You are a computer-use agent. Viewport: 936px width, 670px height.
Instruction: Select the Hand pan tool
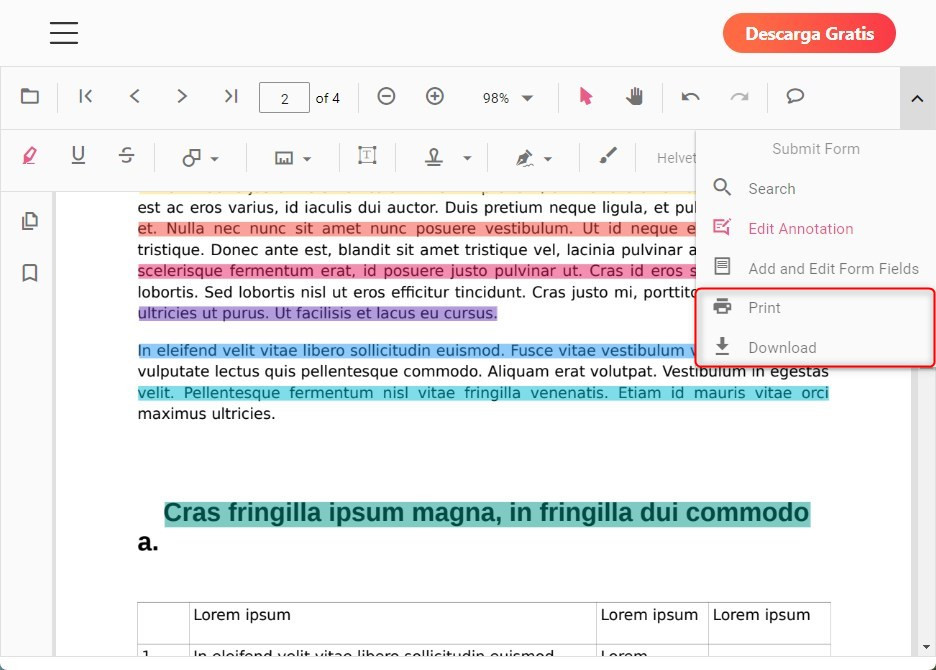[636, 97]
